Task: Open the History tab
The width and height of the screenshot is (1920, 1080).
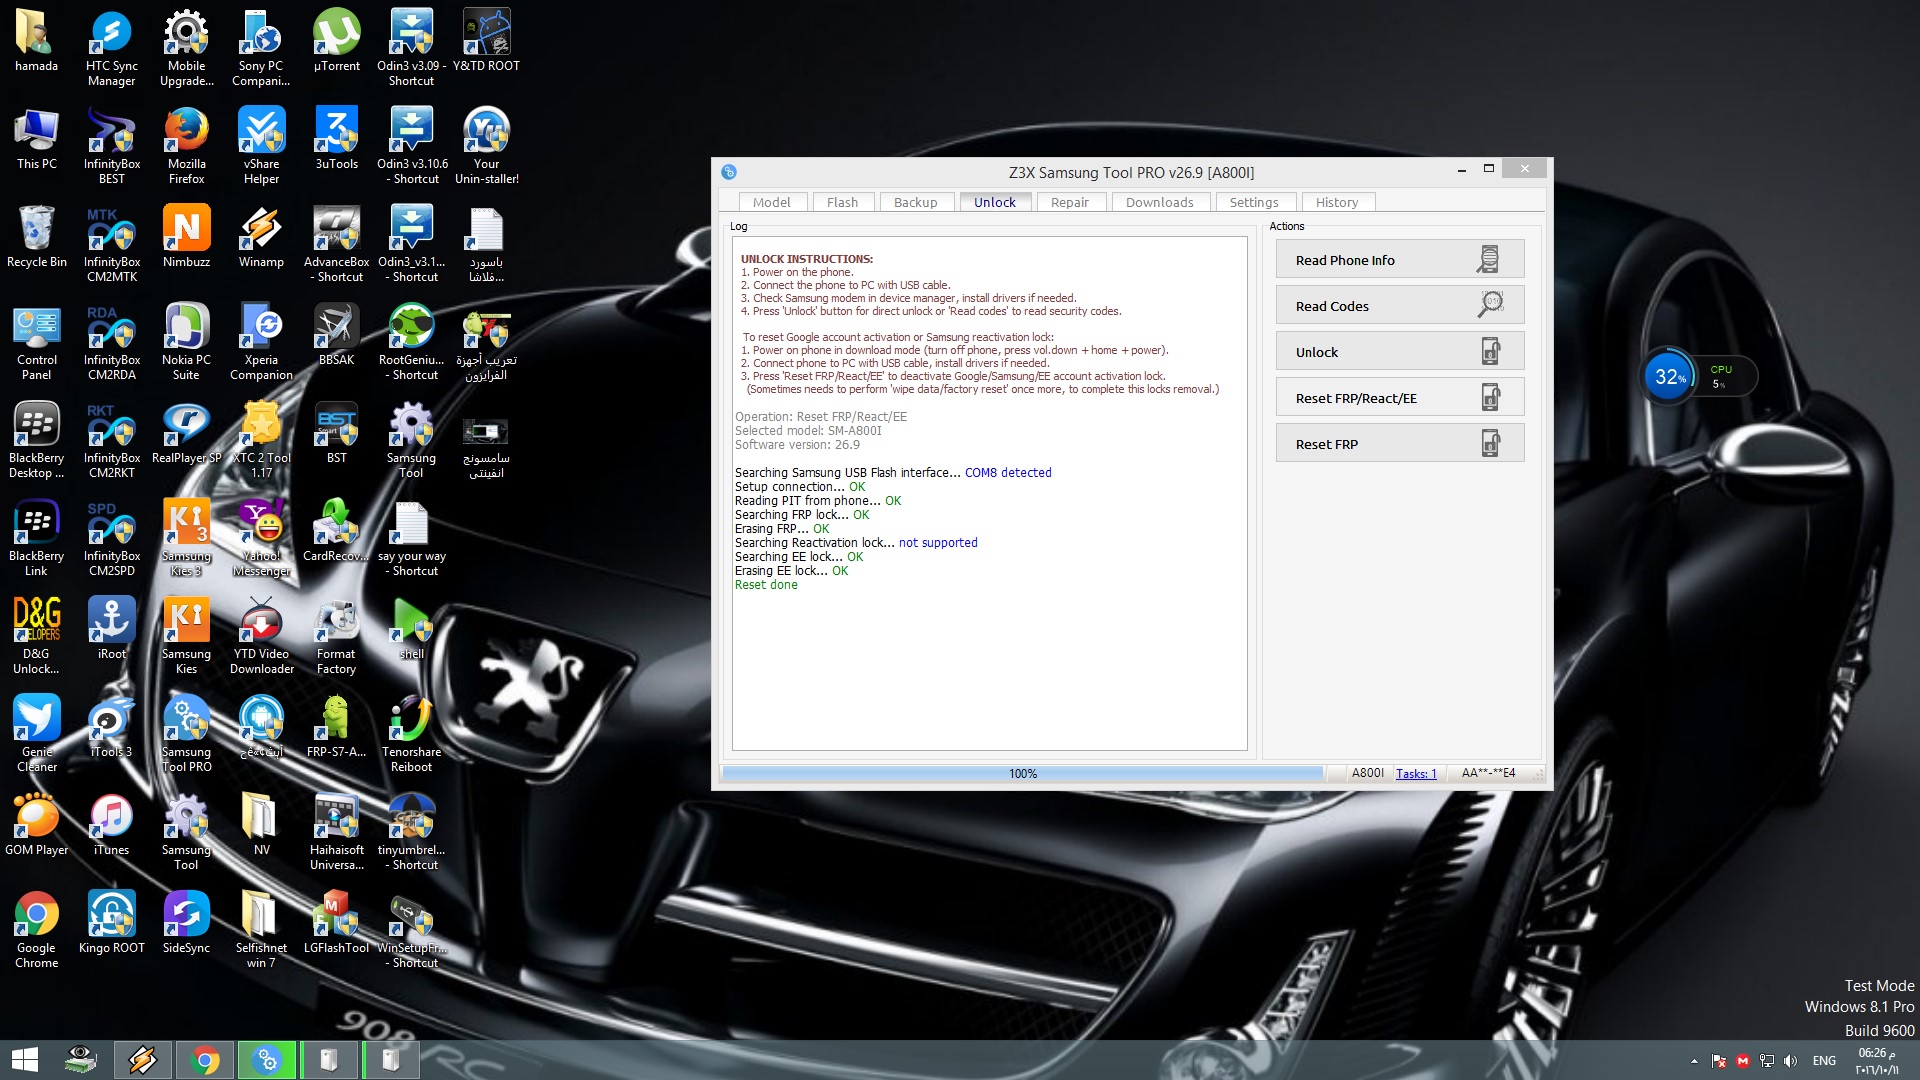Action: pos(1336,202)
